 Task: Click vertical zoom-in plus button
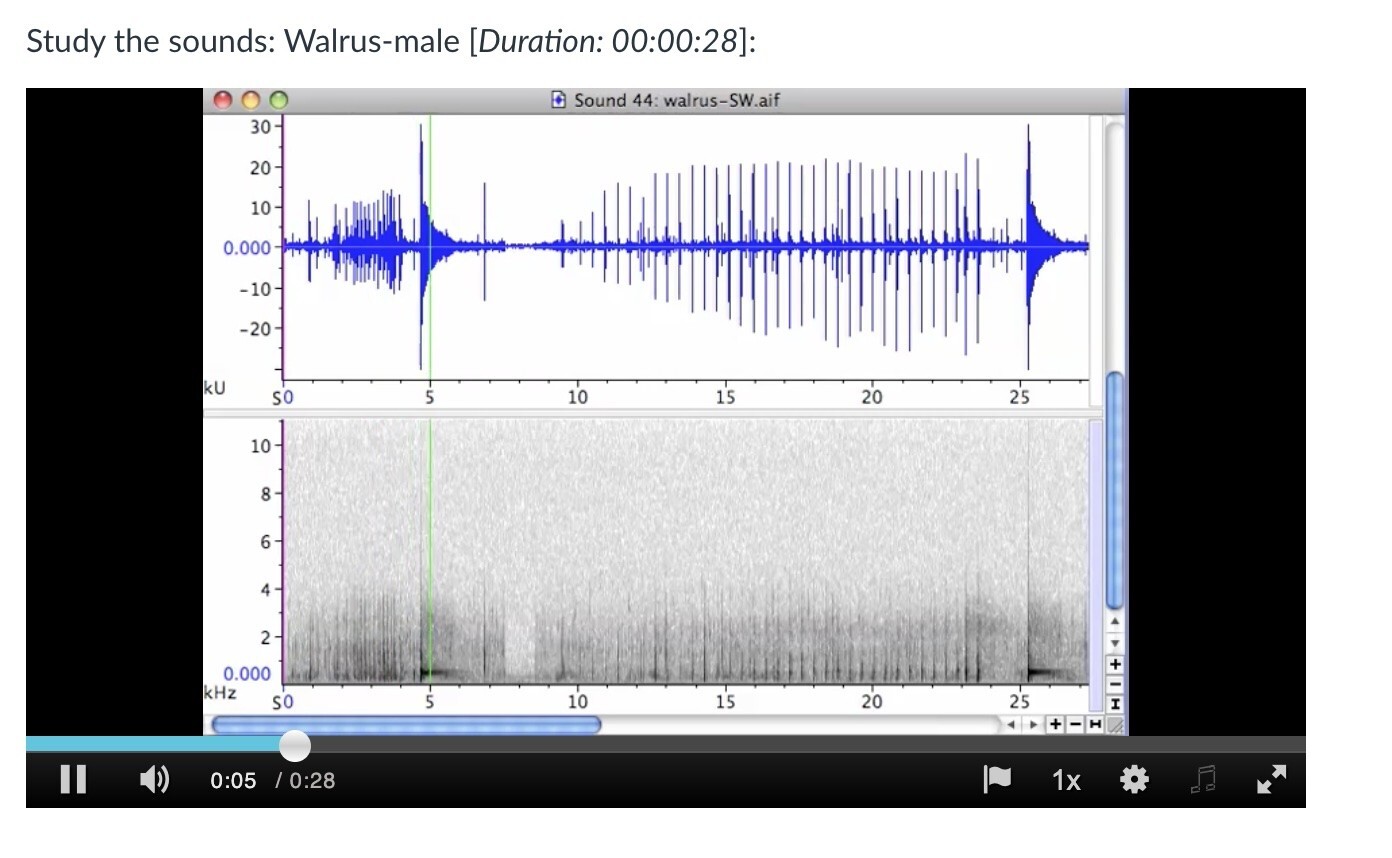pos(1115,664)
